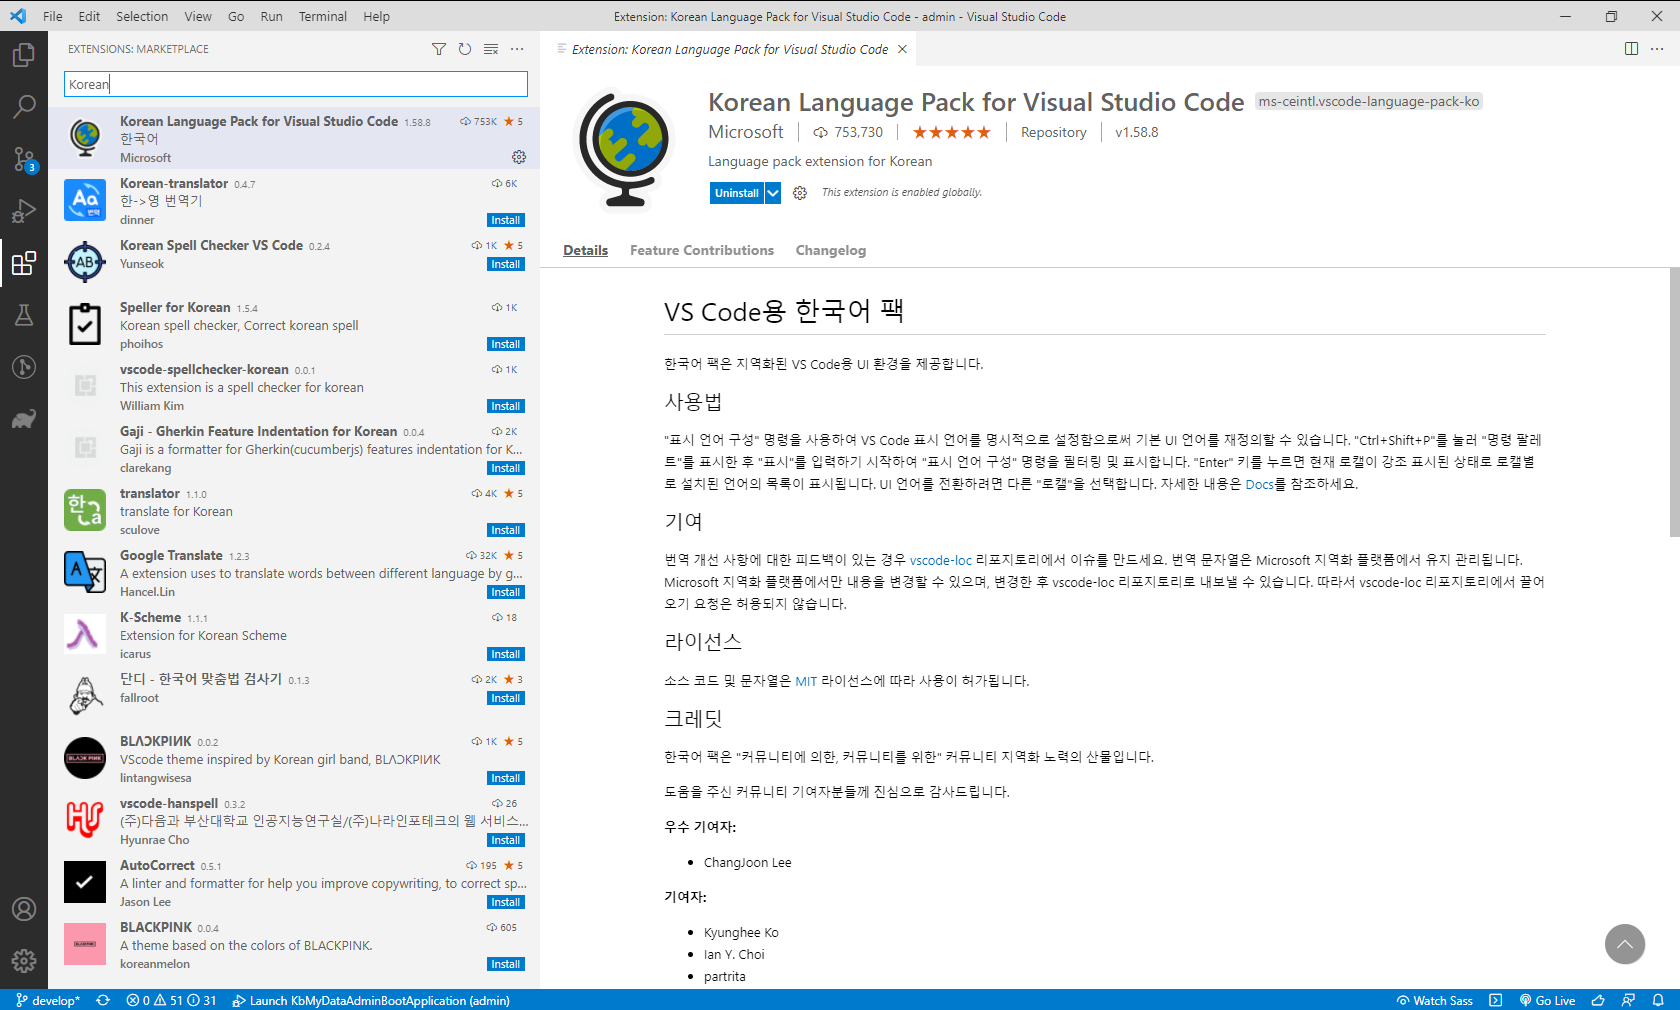The height and width of the screenshot is (1010, 1680).
Task: Click Launch KbMyDataAdminBootApplication in status bar
Action: tap(371, 1000)
